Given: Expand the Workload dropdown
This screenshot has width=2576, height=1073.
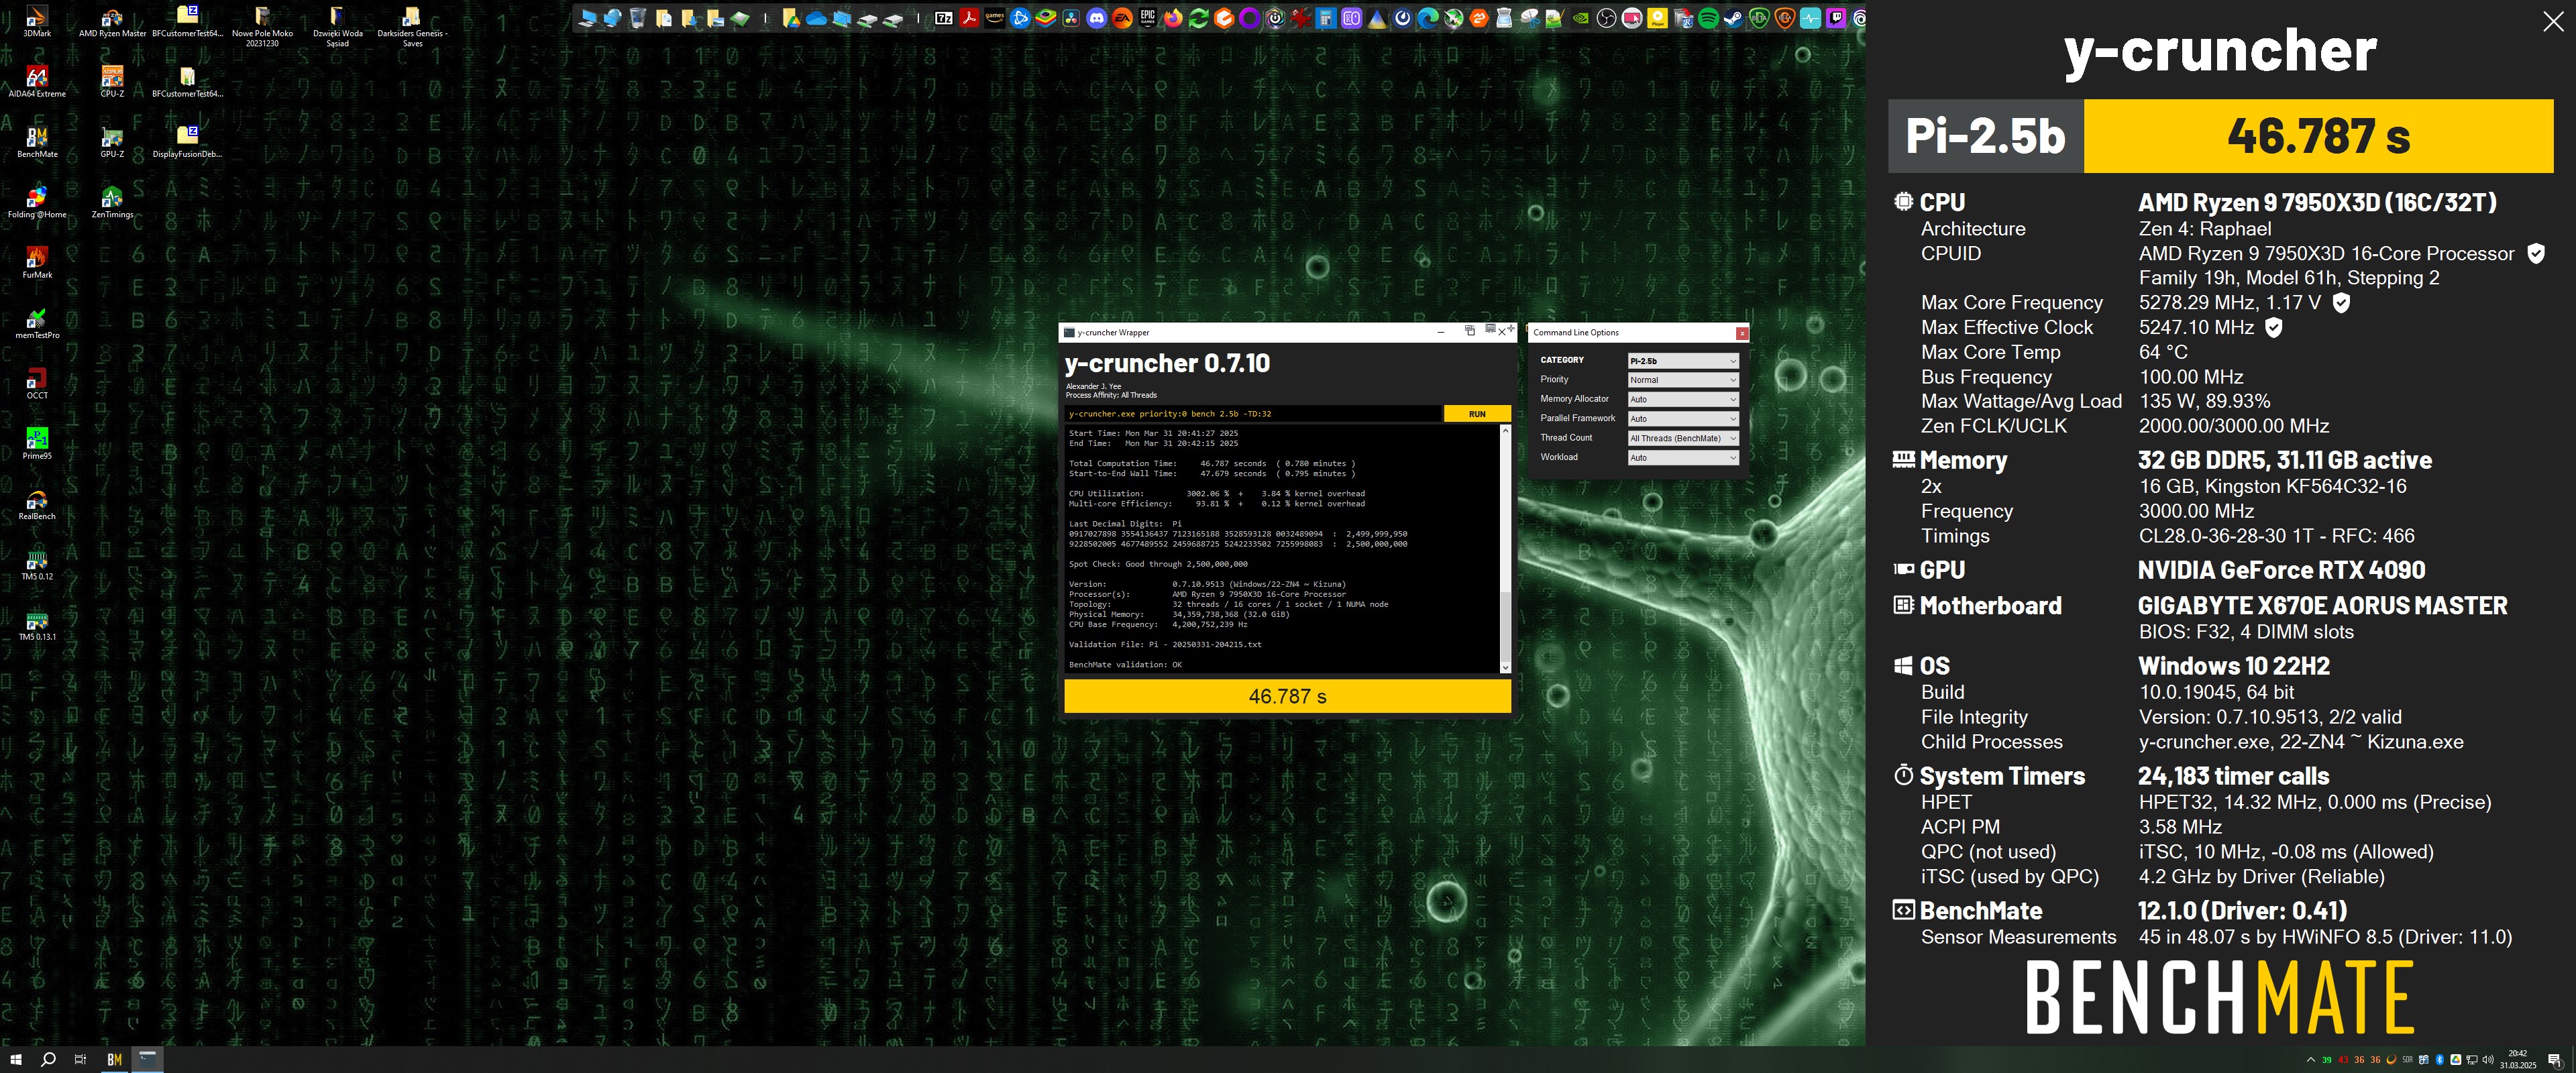Looking at the screenshot, I should (1683, 458).
